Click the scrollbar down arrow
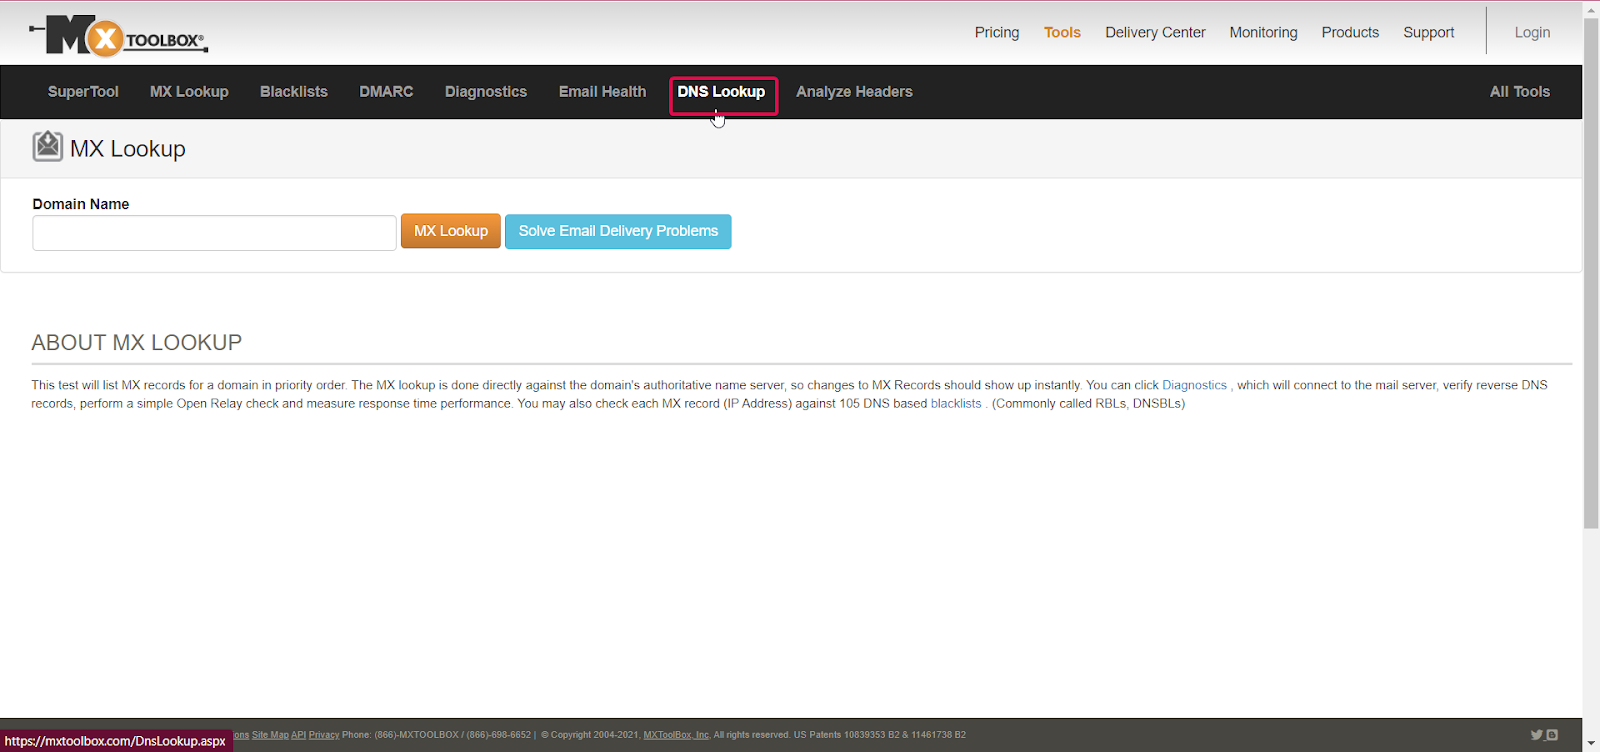This screenshot has height=752, width=1600. [1591, 743]
